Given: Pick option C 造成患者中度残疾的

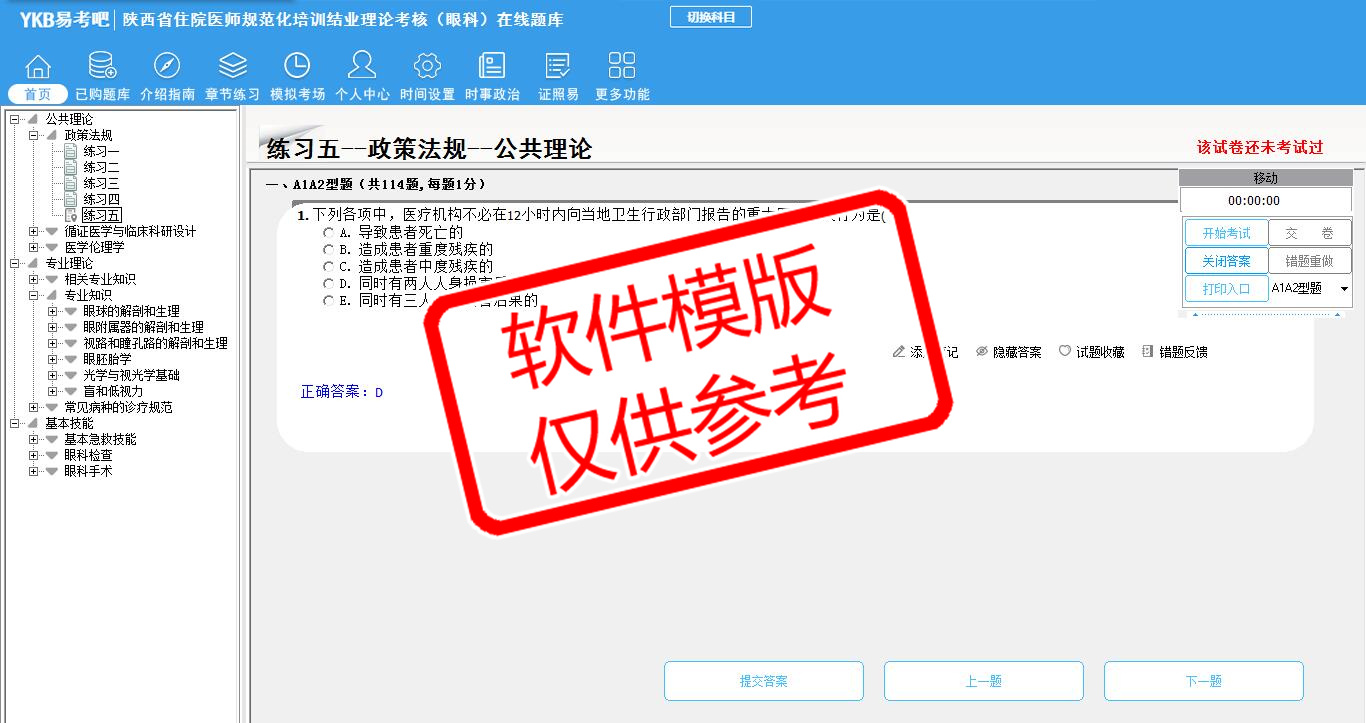Looking at the screenshot, I should pyautogui.click(x=328, y=266).
